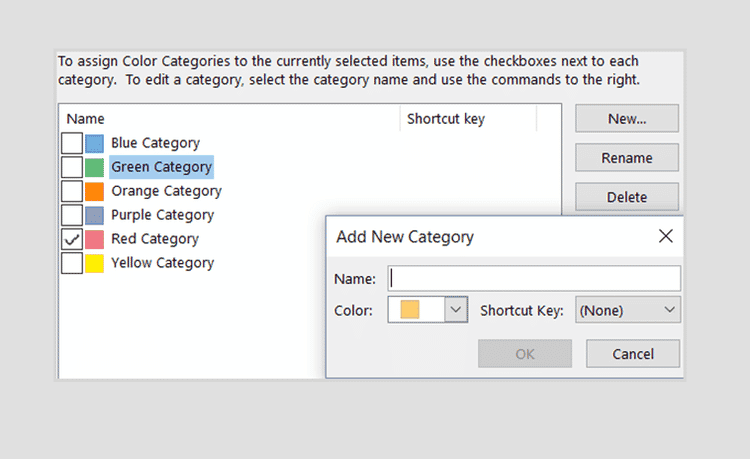Check the Blue Category checkbox
This screenshot has height=459, width=750.
click(x=72, y=143)
